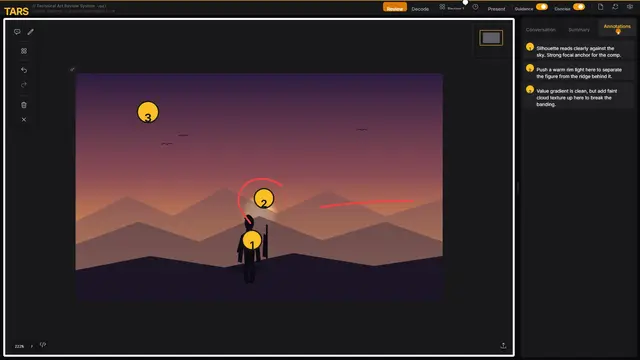640x360 pixels.
Task: Open the revision selector with grid icon
Action: click(x=451, y=8)
